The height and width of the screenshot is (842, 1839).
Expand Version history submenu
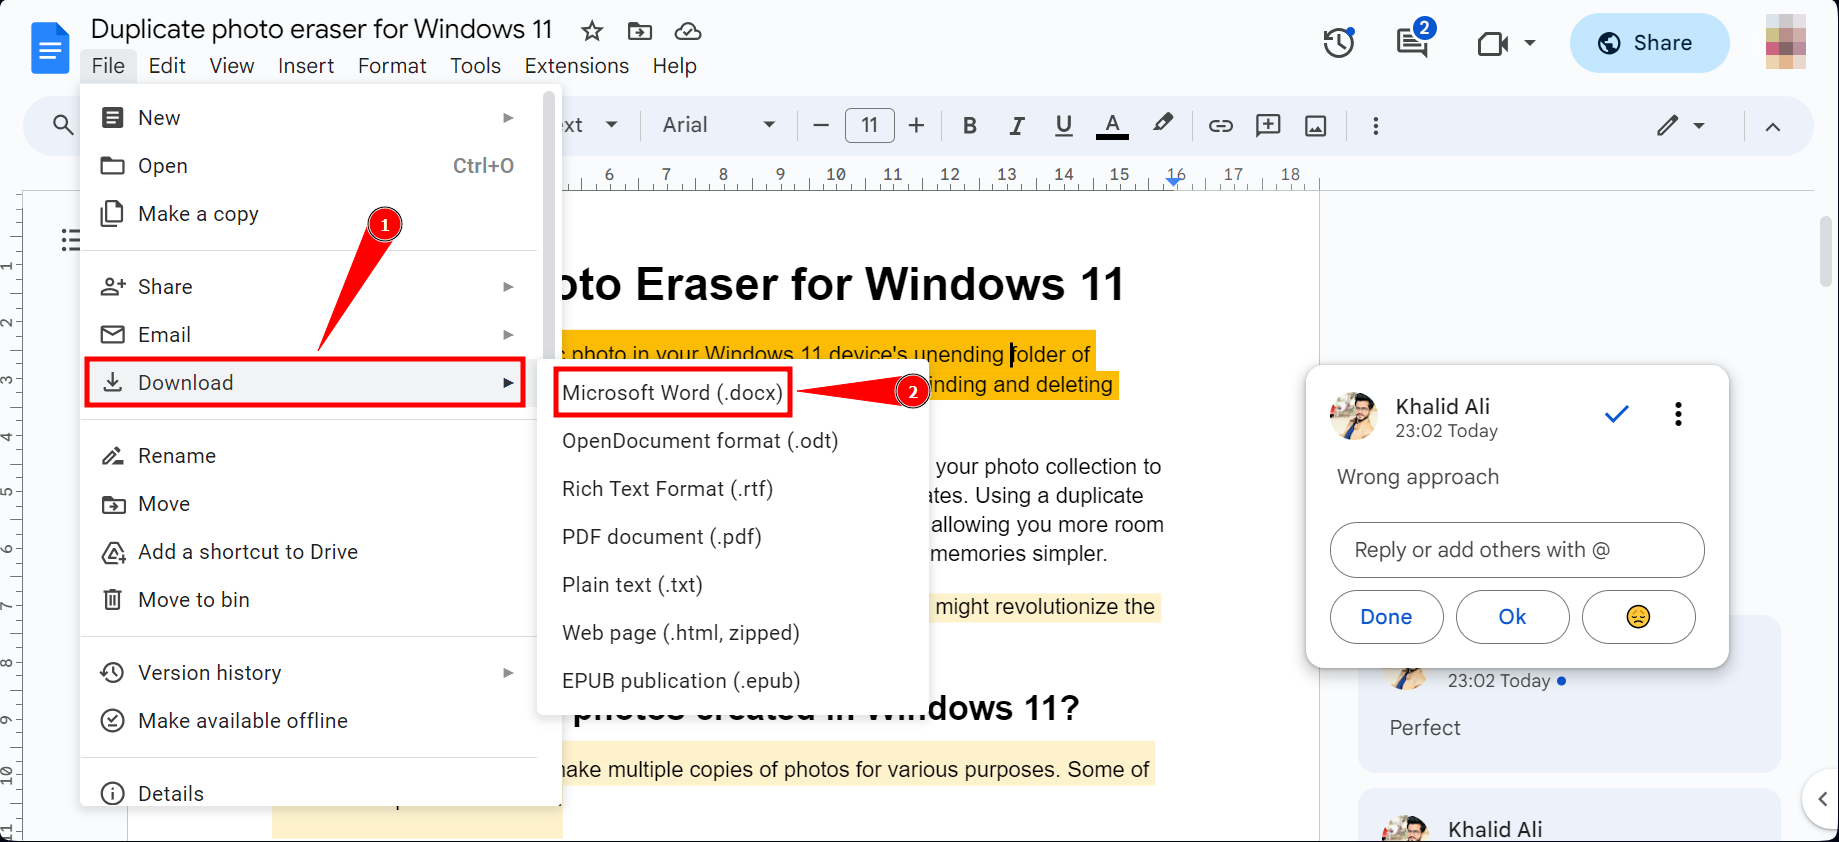[x=508, y=673]
